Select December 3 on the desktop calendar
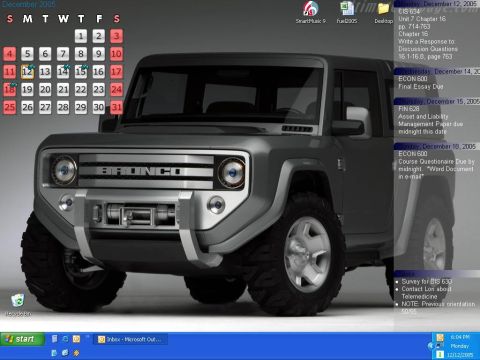 pyautogui.click(x=116, y=36)
